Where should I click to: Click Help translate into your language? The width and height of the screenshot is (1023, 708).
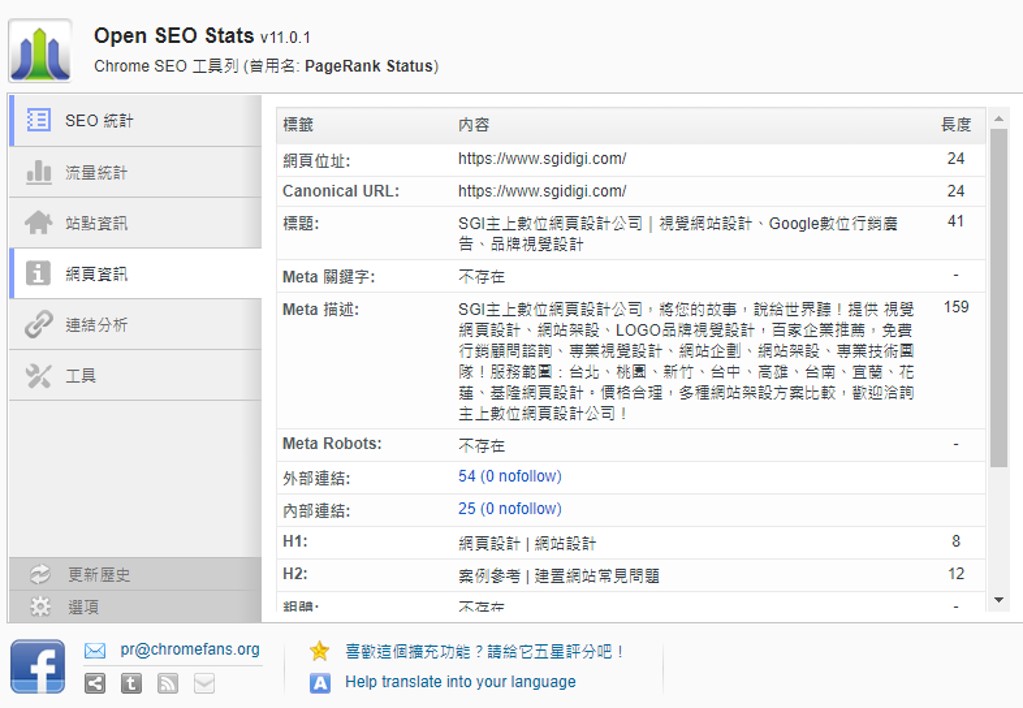coord(461,682)
